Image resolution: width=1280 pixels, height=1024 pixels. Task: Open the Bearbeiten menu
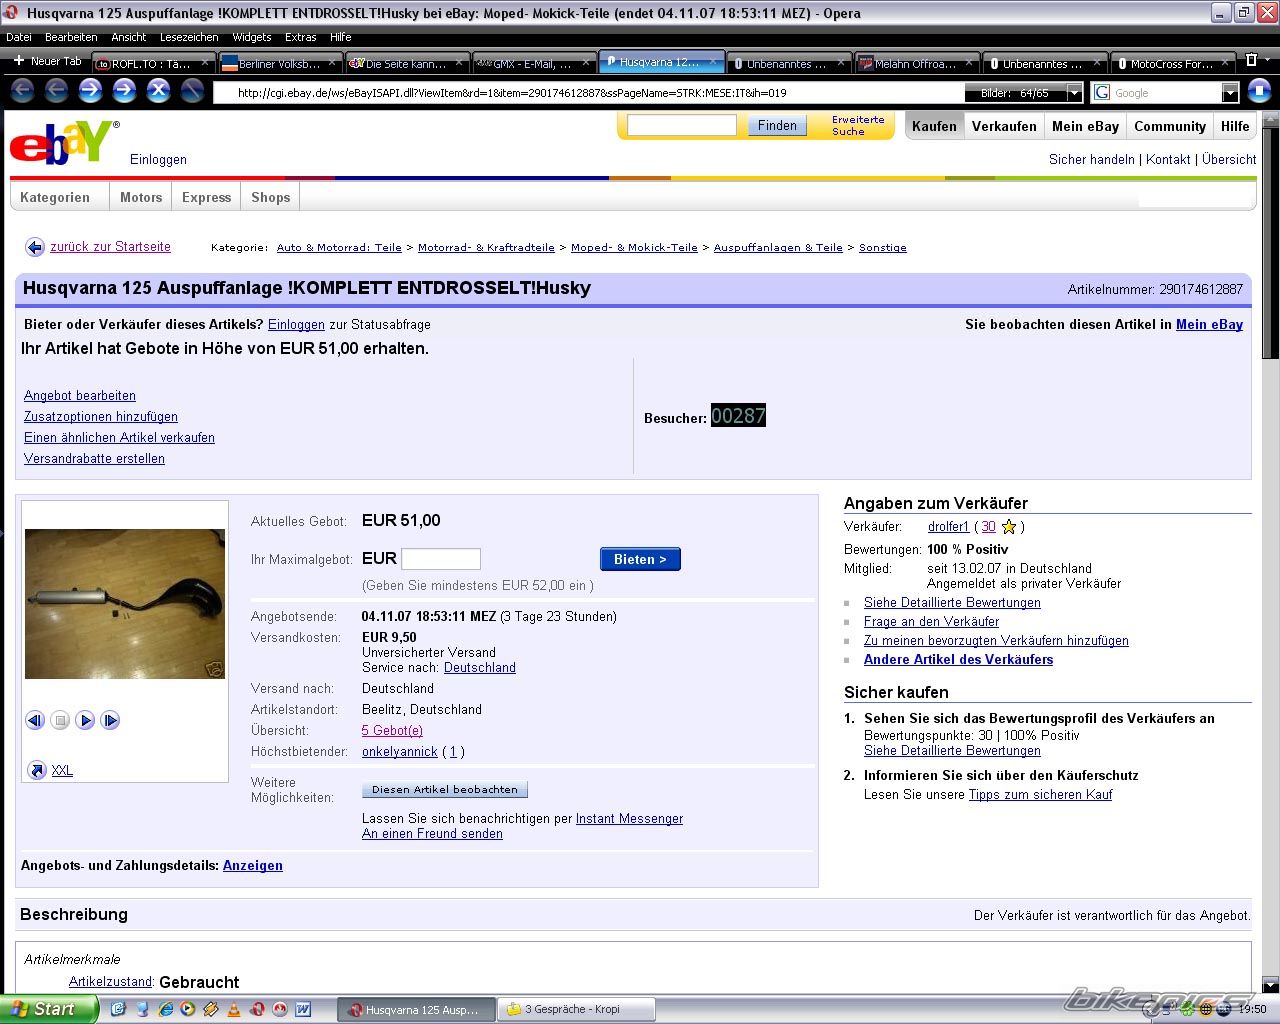(71, 37)
